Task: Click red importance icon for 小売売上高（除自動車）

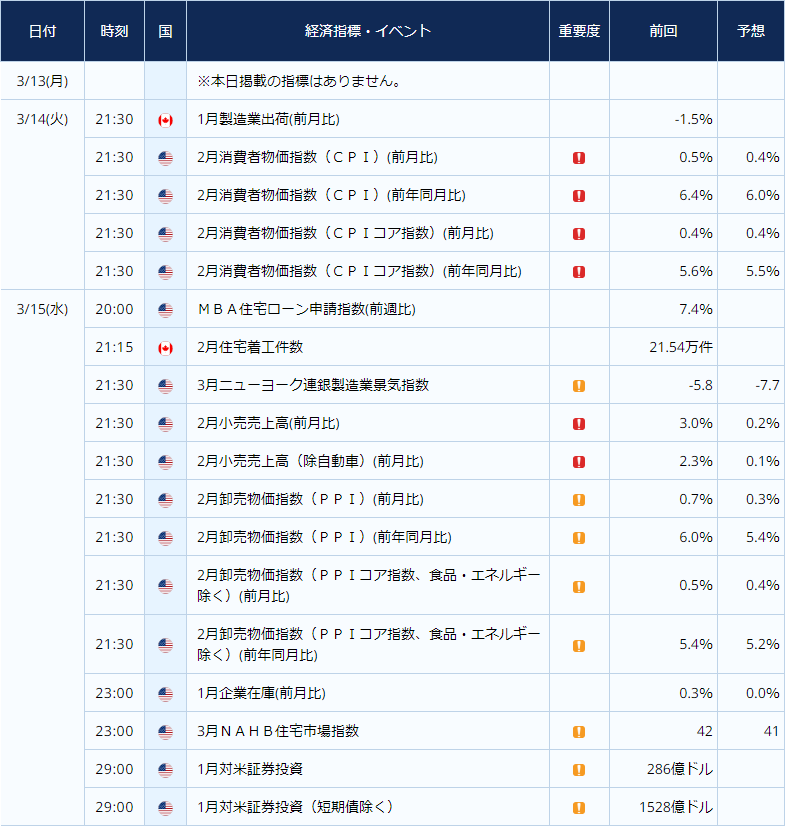Action: (x=579, y=462)
